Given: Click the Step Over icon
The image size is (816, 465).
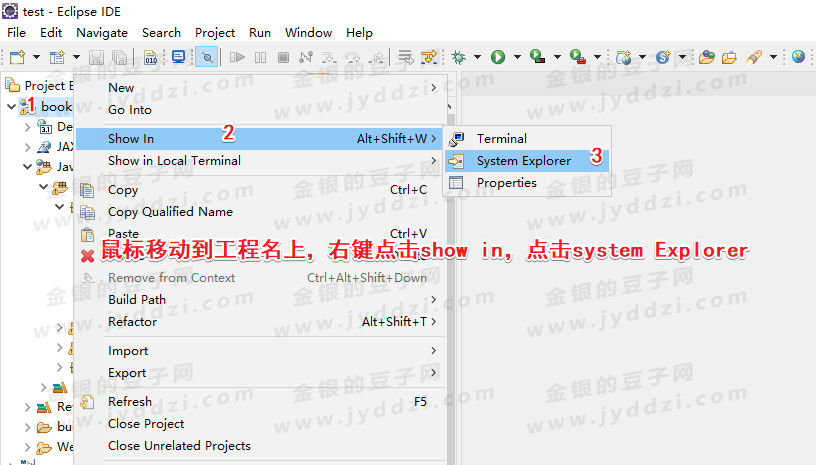Looking at the screenshot, I should coord(352,57).
